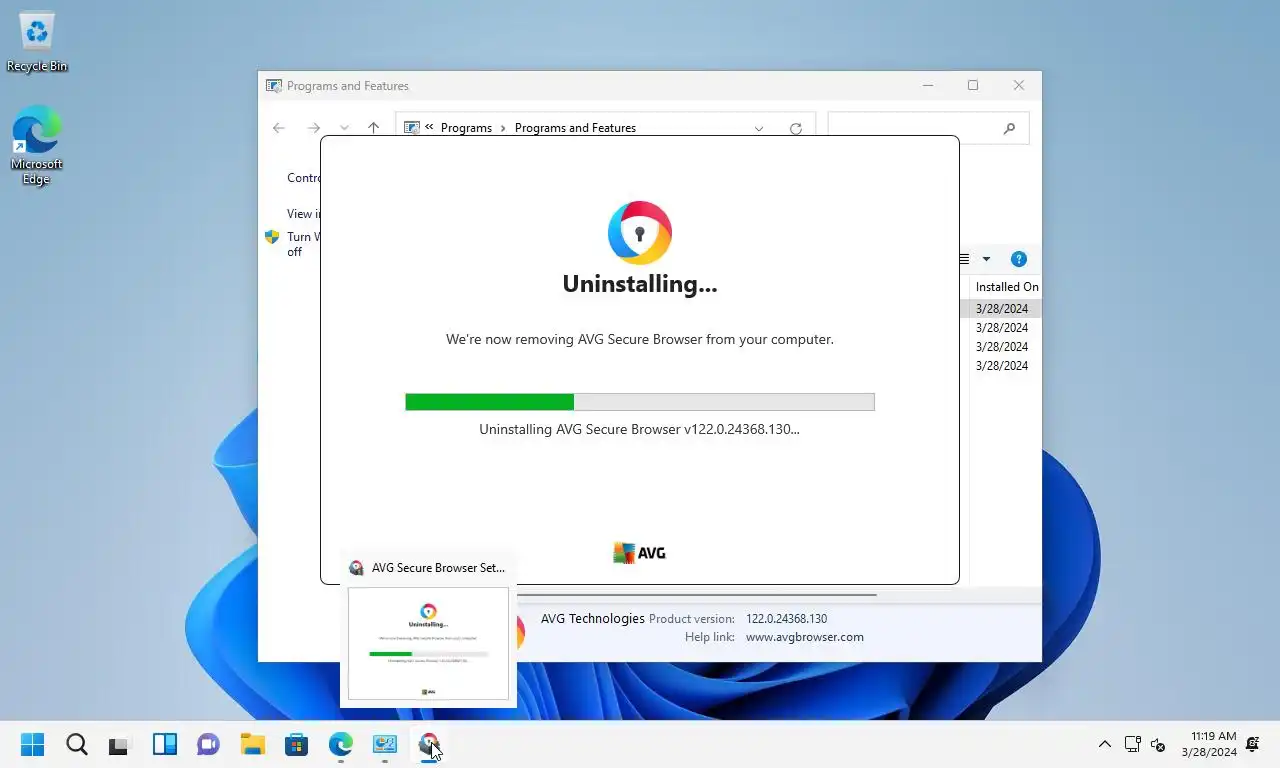
Task: Open recent locations dropdown arrow
Action: click(x=344, y=128)
